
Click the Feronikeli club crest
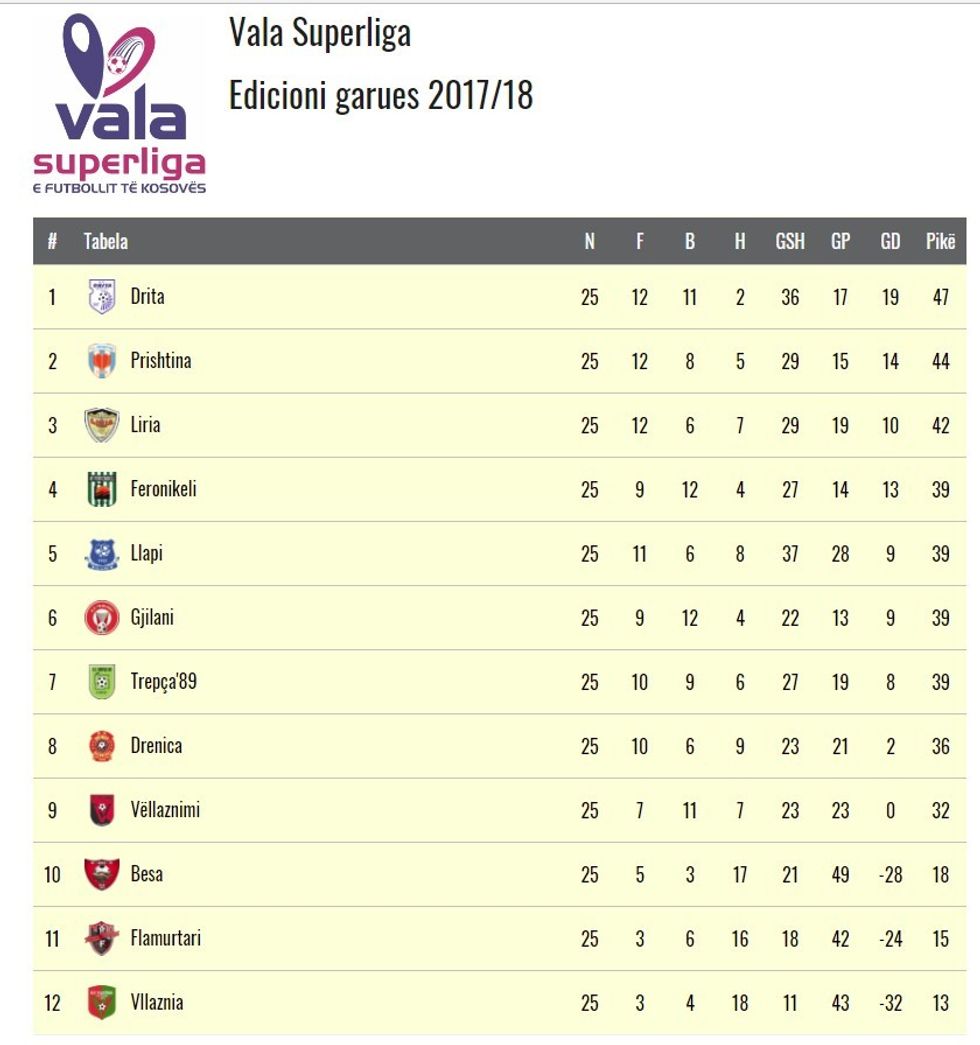[x=102, y=489]
